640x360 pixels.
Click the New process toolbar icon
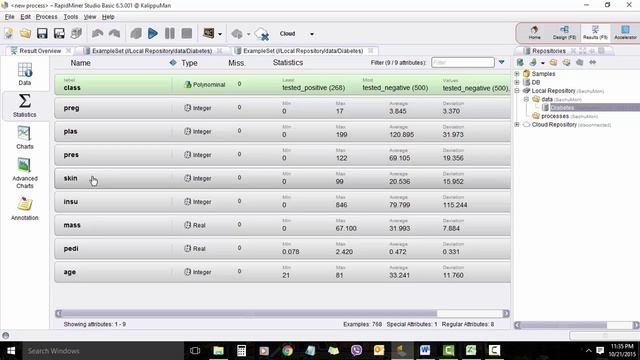pos(9,33)
